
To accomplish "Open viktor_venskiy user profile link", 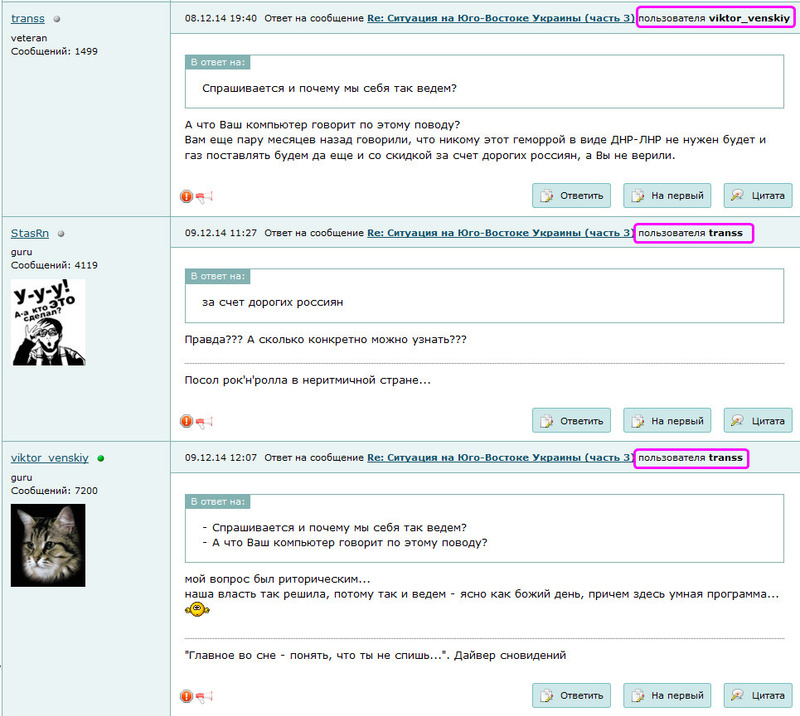I will pyautogui.click(x=49, y=458).
